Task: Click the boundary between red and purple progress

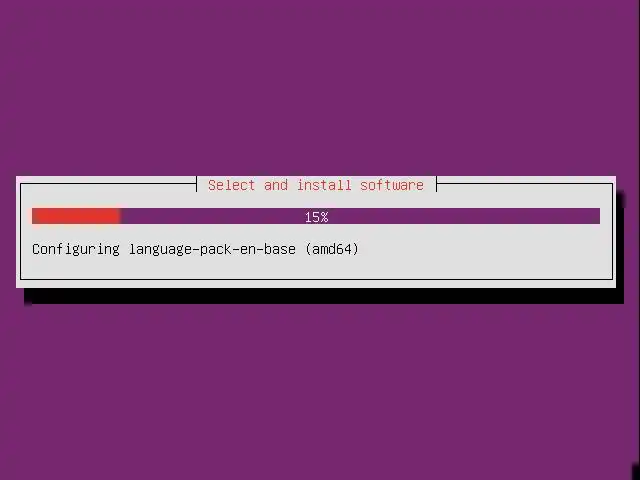Action: (x=120, y=216)
